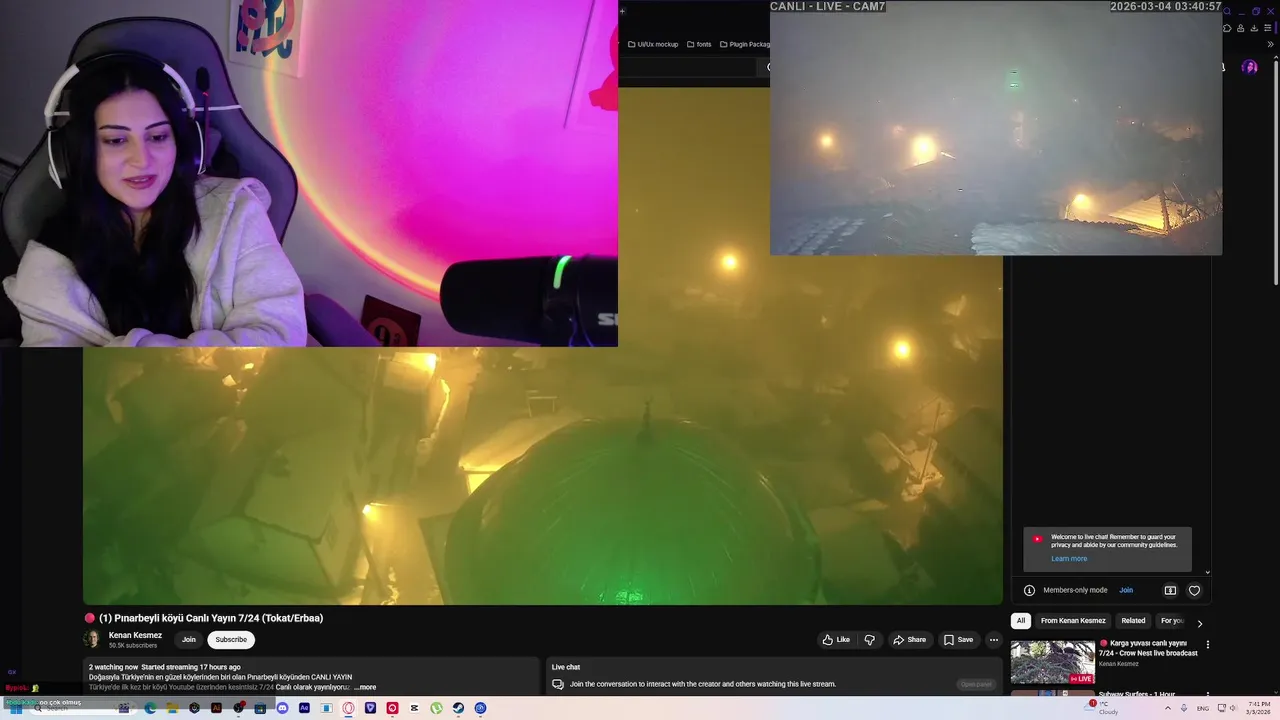Click the Open panel button for live chat
This screenshot has height=720, width=1280.
976,684
